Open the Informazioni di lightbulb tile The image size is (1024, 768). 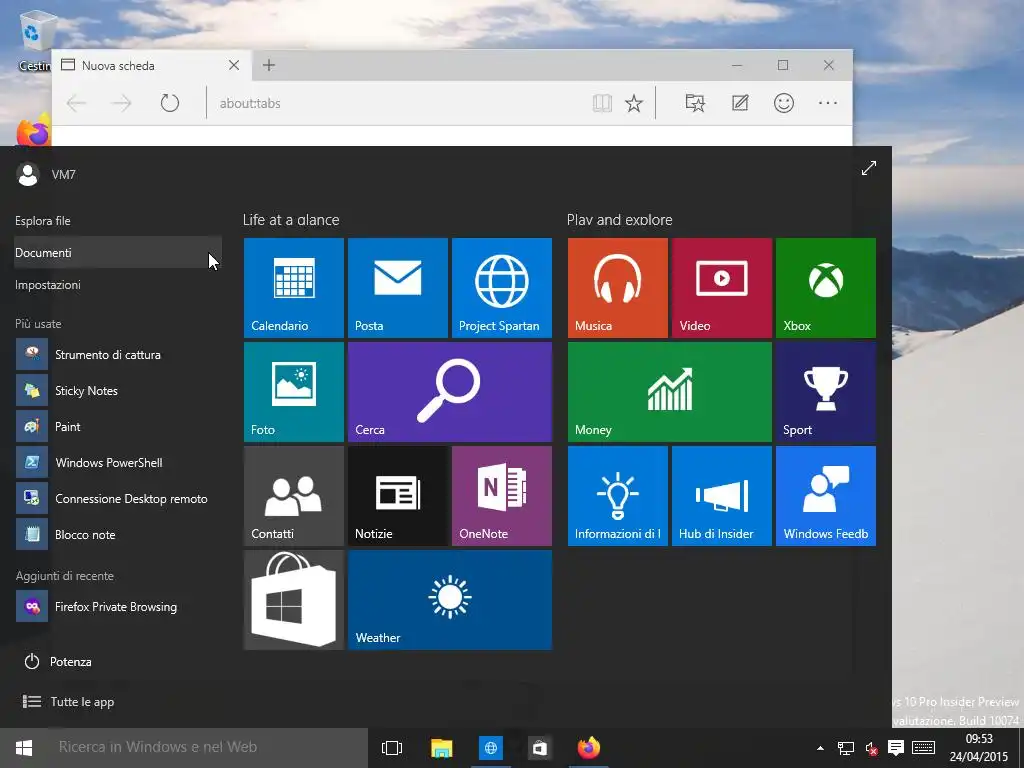[x=618, y=496]
